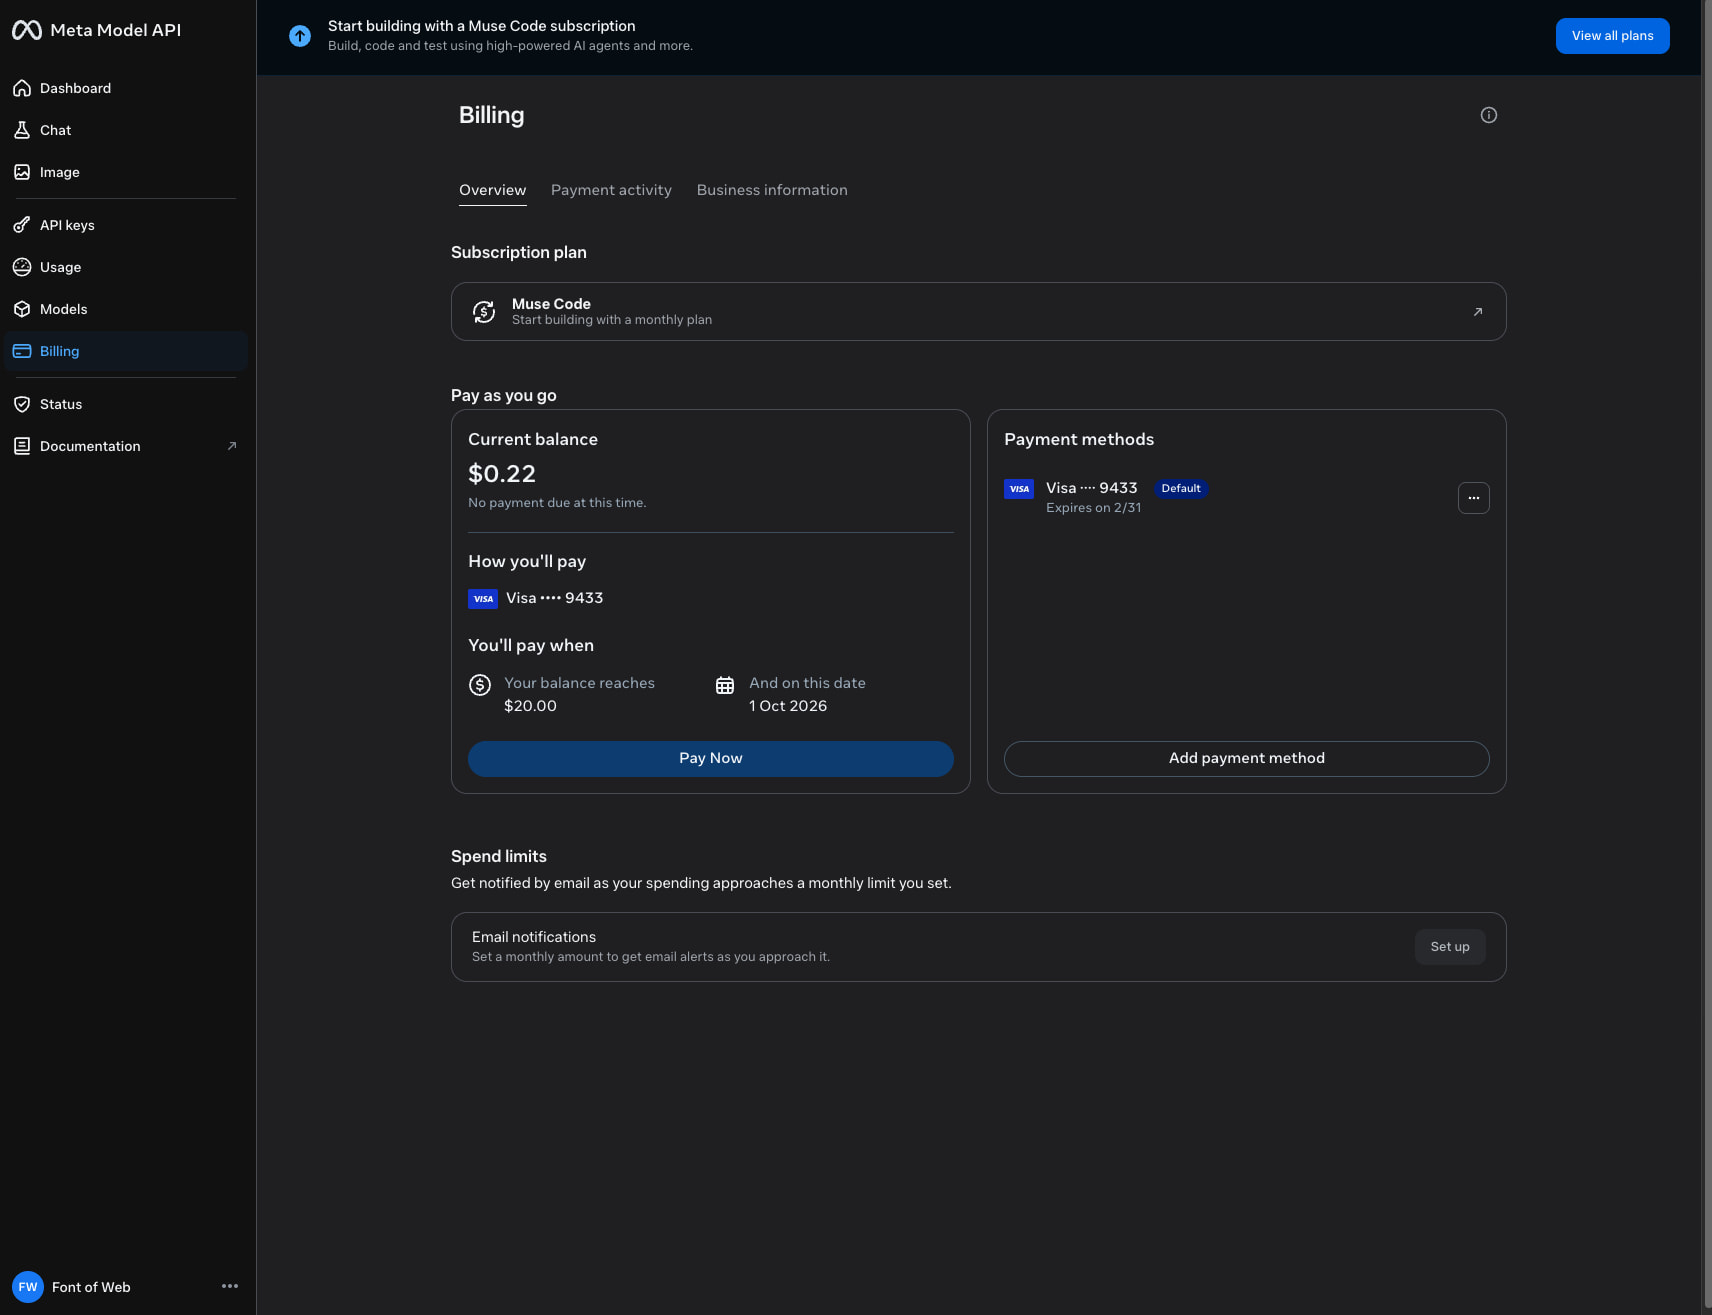Click Add payment method button

pos(1247,759)
